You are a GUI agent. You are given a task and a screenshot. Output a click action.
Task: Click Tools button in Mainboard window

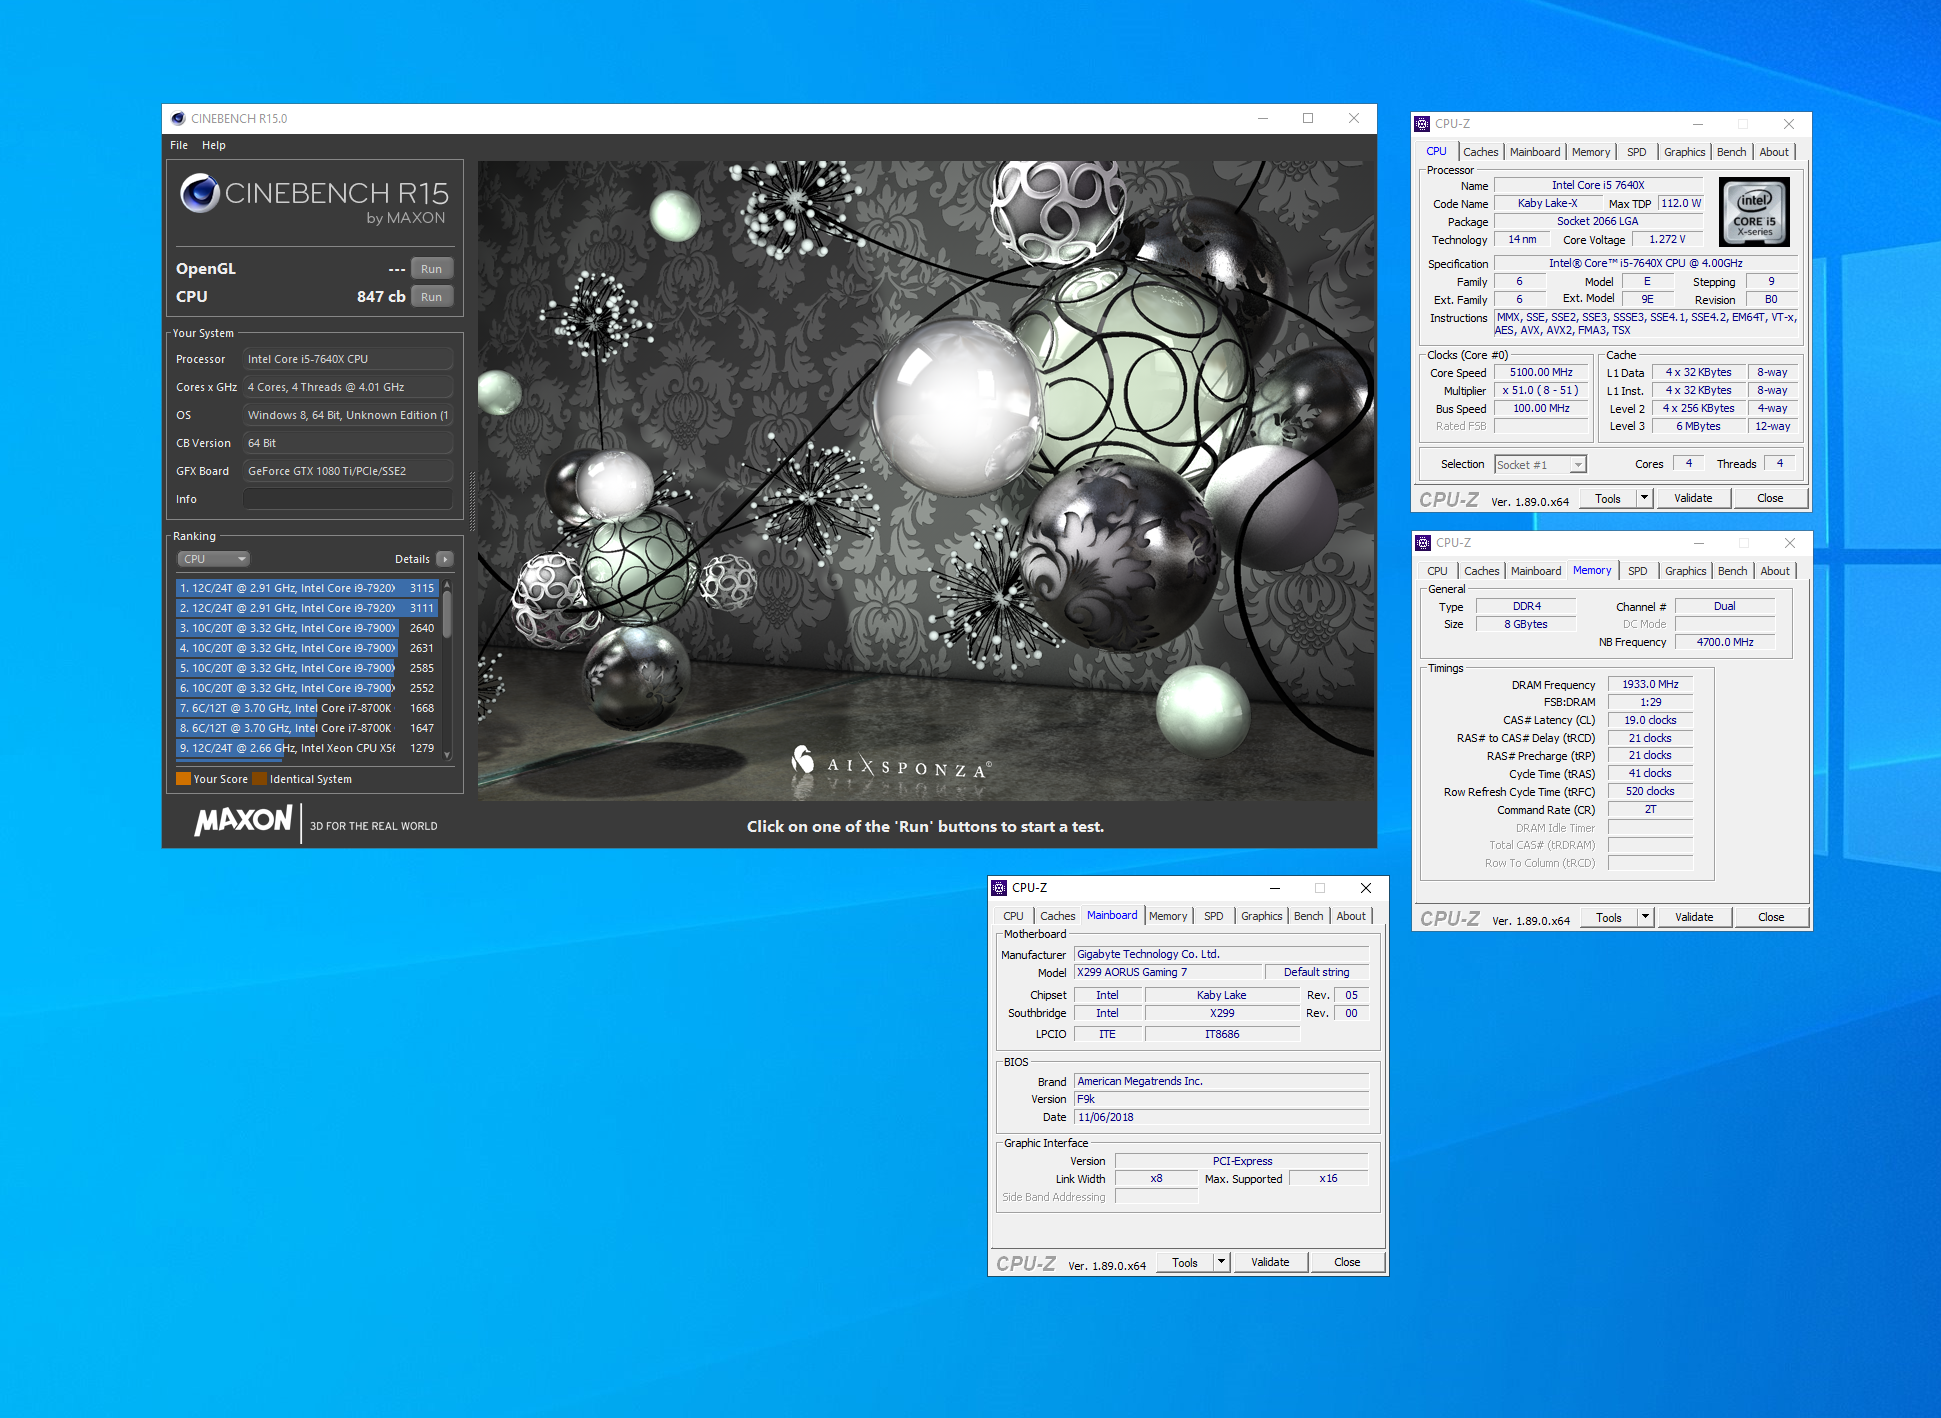pyautogui.click(x=1185, y=1262)
